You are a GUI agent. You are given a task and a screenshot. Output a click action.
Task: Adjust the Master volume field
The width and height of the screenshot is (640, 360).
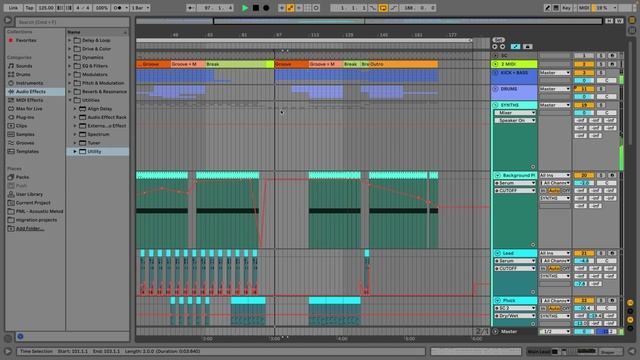[x=584, y=331]
